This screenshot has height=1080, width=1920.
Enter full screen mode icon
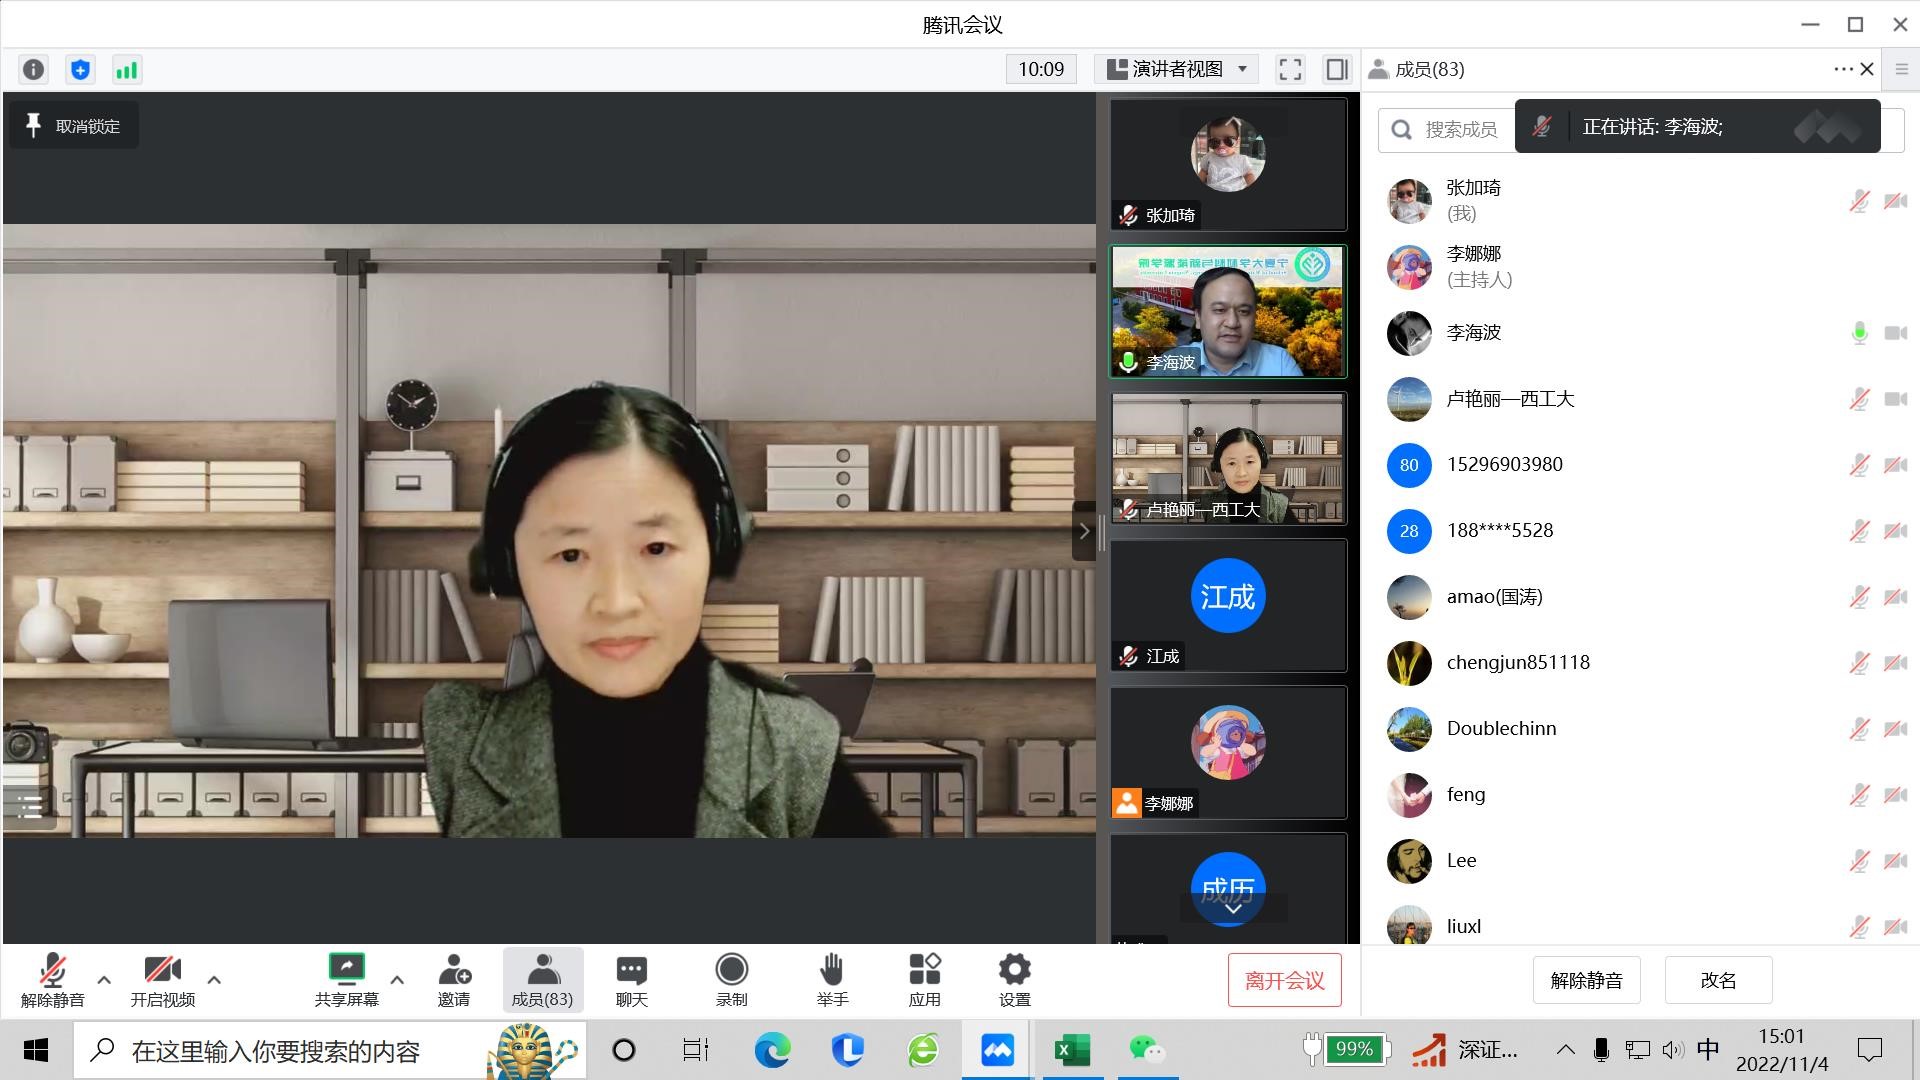click(1290, 69)
